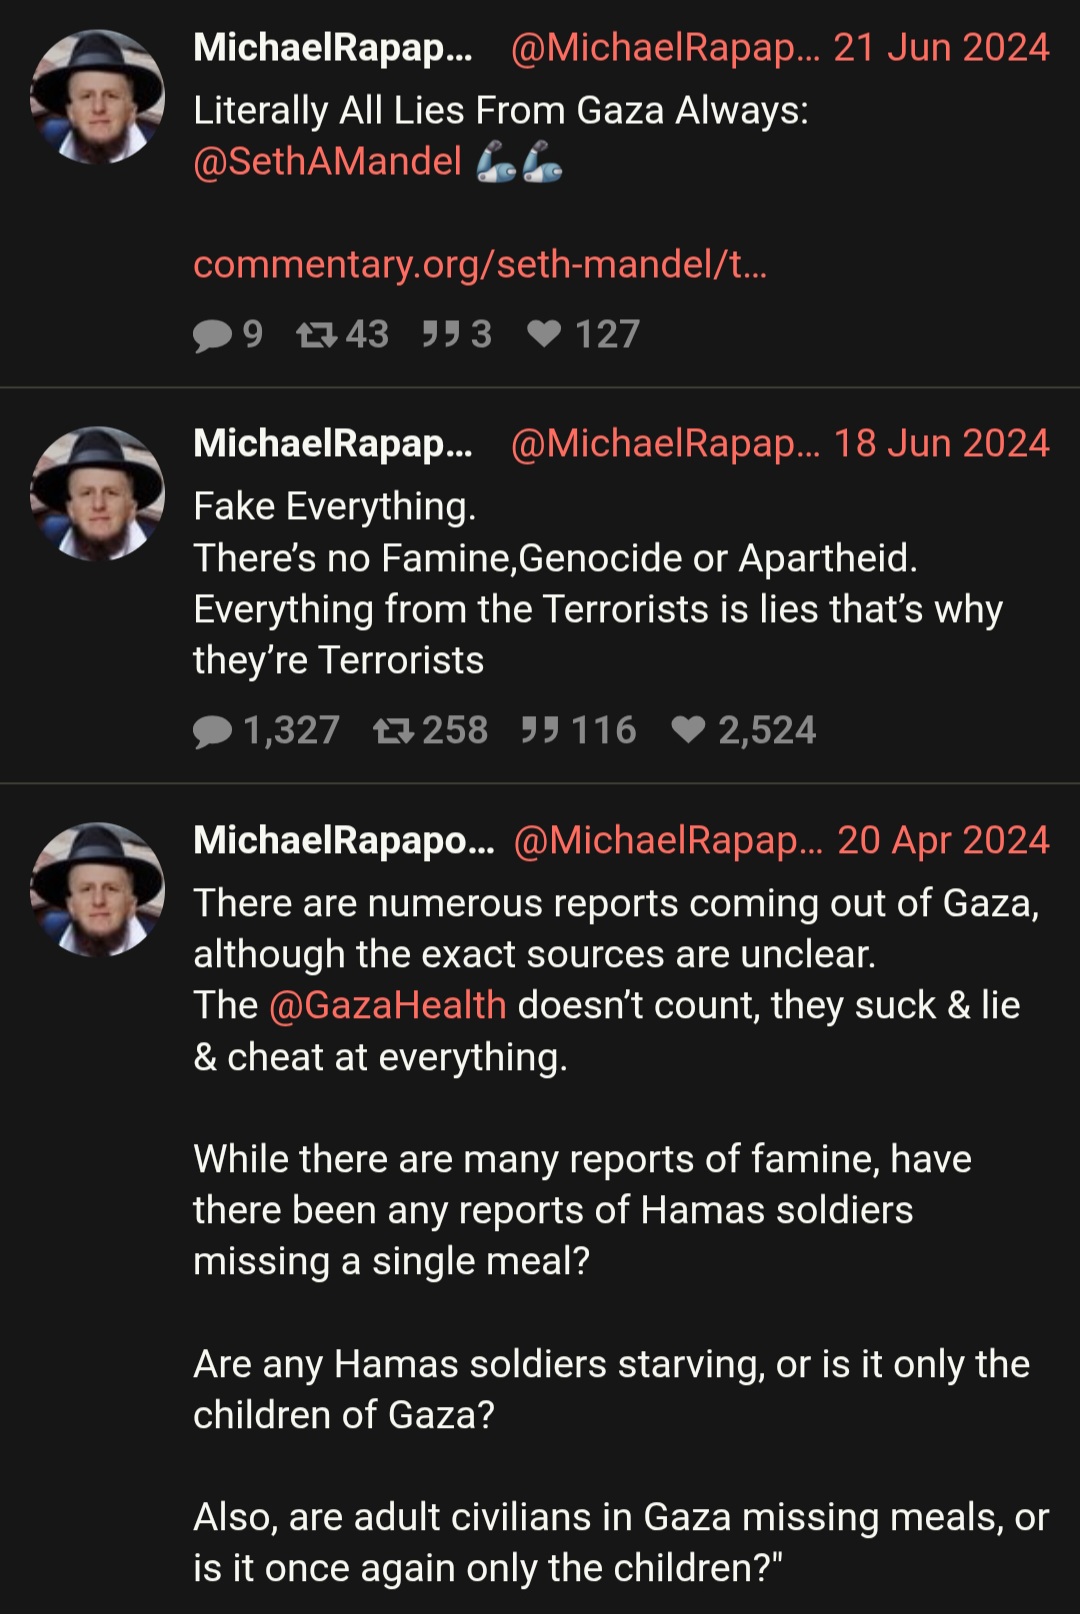Click the avatar on the Fake Everything tweet

point(97,494)
